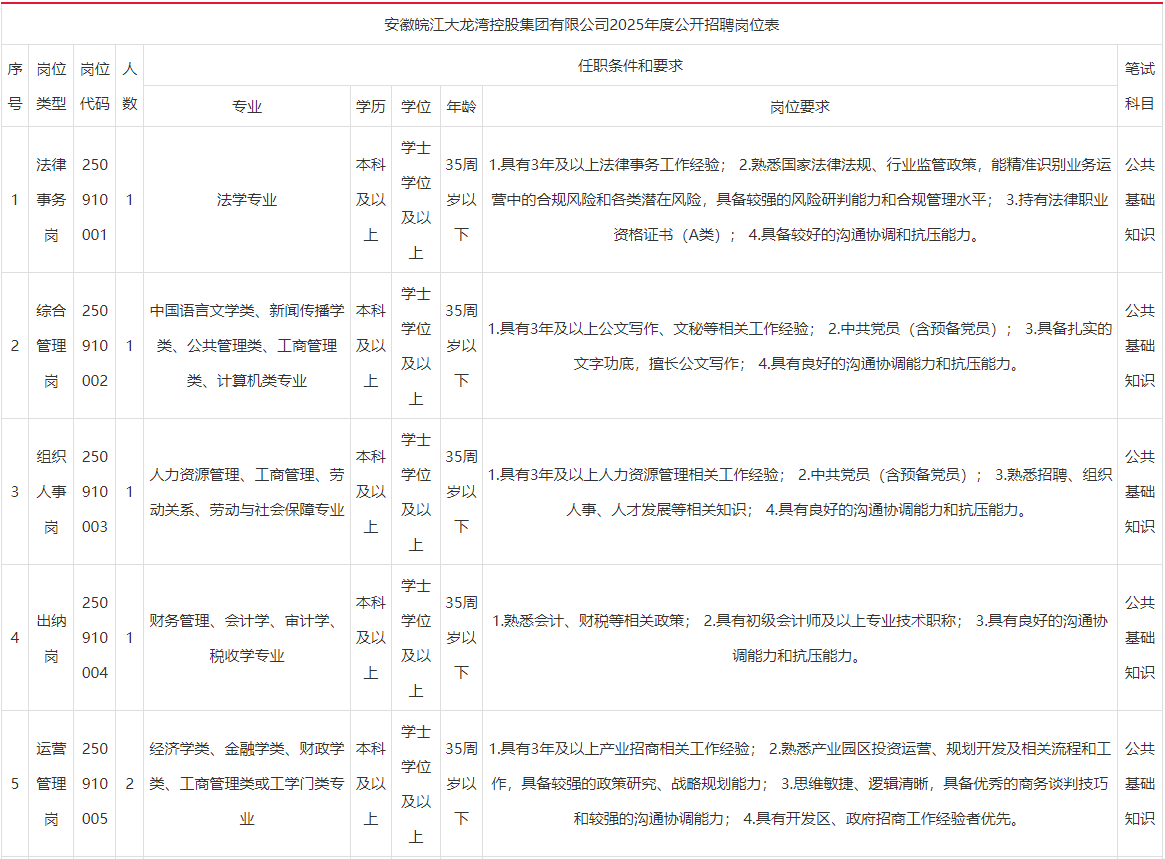Screen dimensions: 1165x859
Task: Select the 综合管理岗 position cell
Action: (x=51, y=346)
